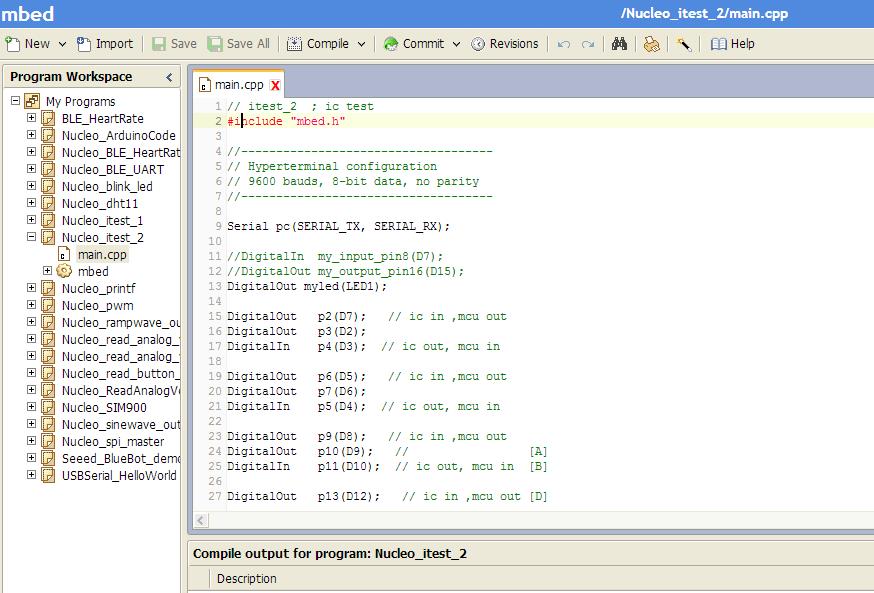Screen dimensions: 874x593
Task: Select the Nucleo_read_button program
Action: click(x=121, y=374)
